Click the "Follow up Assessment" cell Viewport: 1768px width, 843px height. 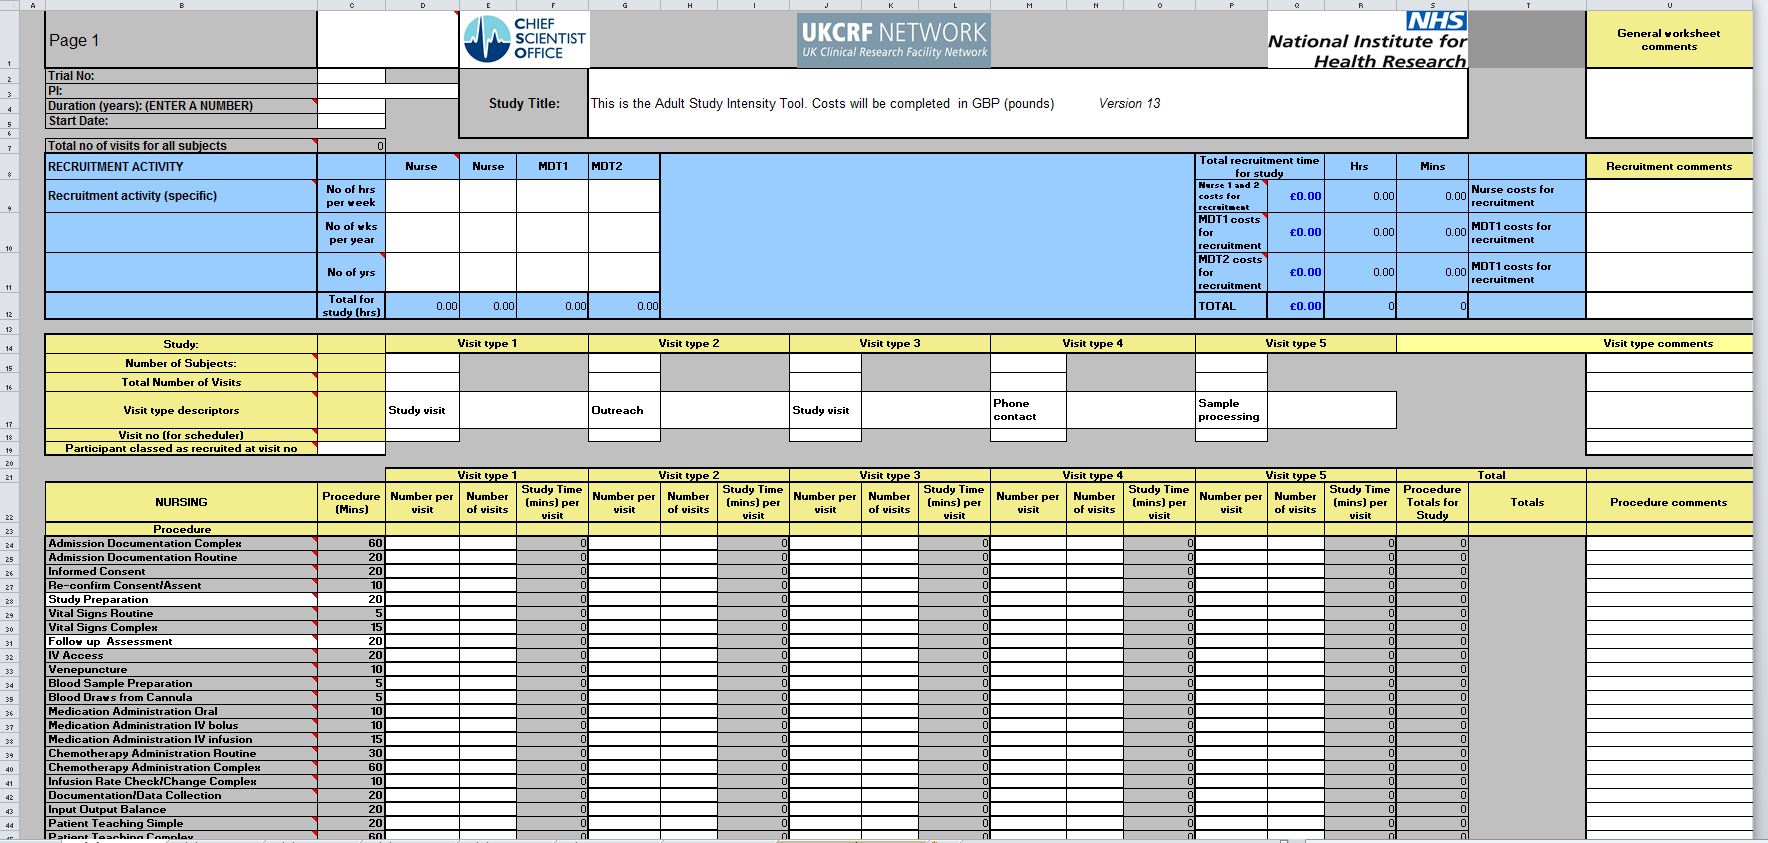[x=181, y=641]
